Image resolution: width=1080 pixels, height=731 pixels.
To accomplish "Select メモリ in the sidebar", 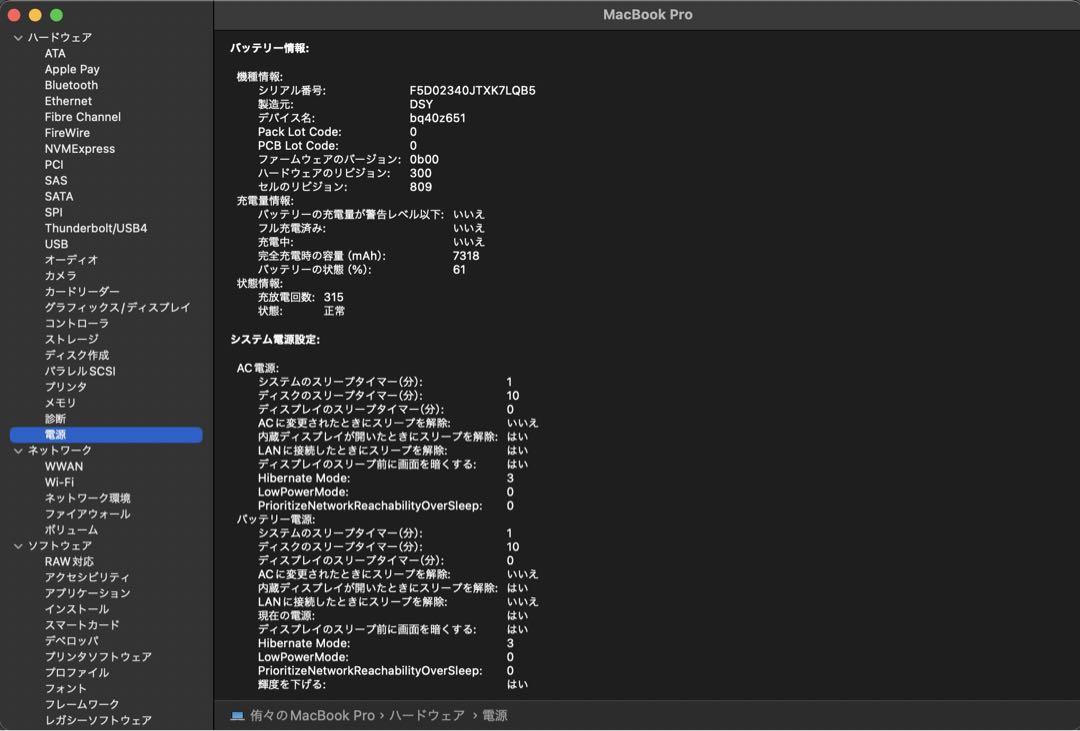I will tap(61, 402).
